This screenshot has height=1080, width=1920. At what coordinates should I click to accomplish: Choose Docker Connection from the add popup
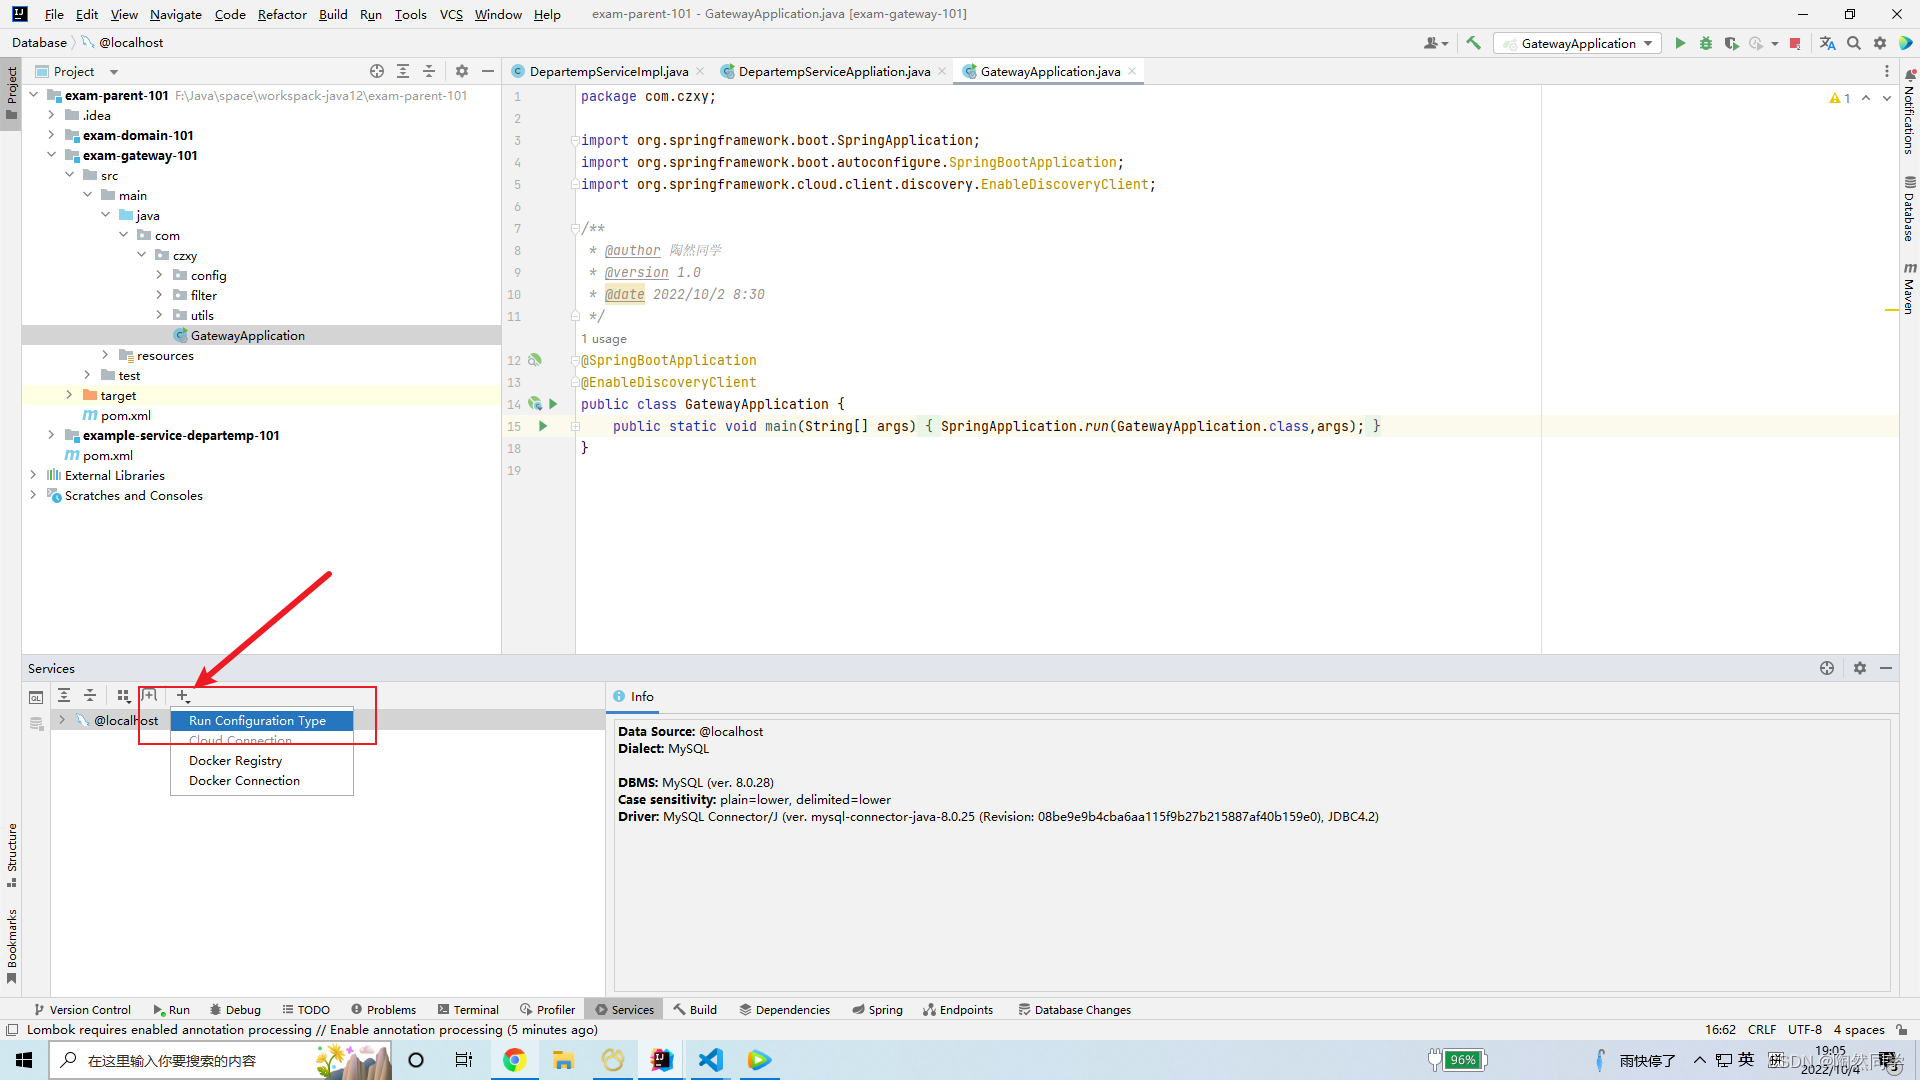(x=243, y=780)
